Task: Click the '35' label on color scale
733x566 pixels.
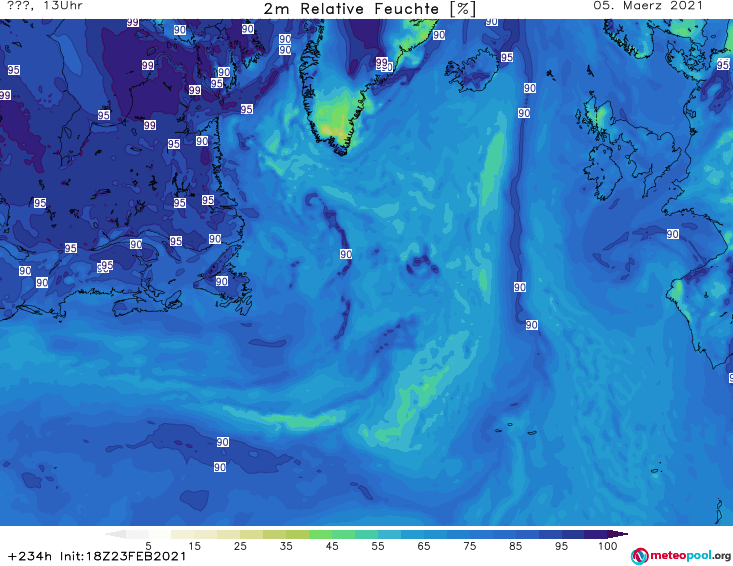Action: point(286,546)
